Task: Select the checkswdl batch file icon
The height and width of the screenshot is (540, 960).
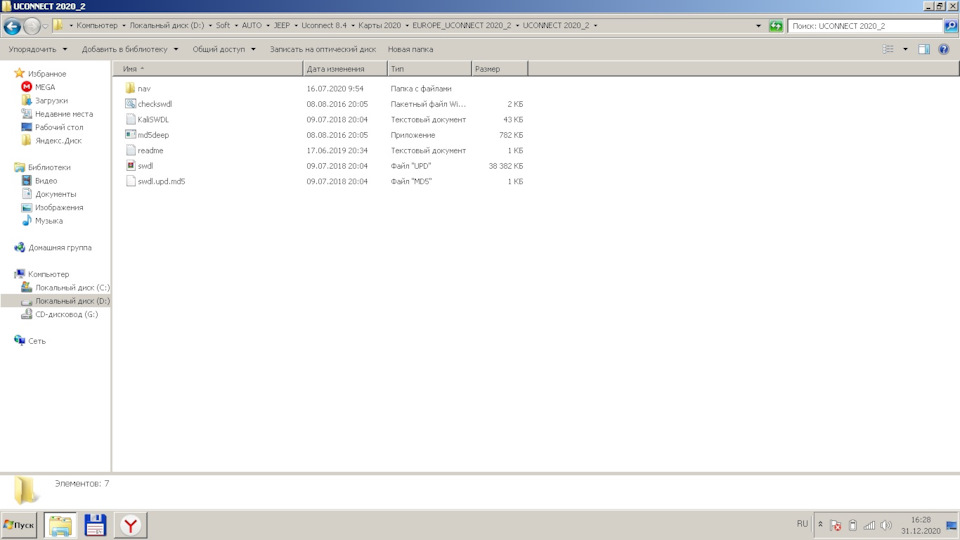Action: [x=130, y=103]
